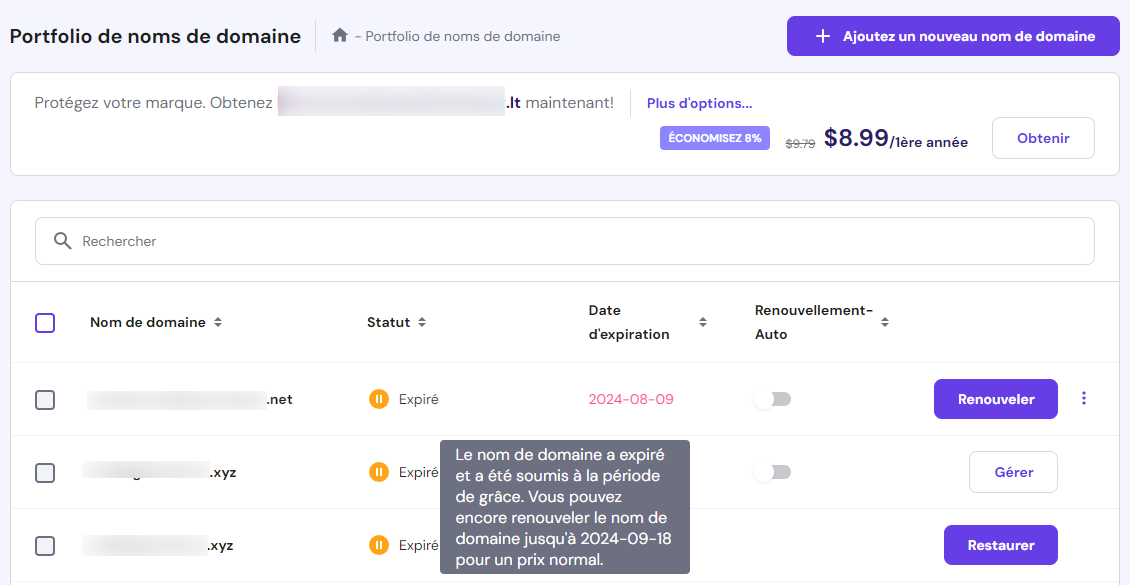Enable auto-renewal for the first .xyz domain
Image resolution: width=1130 pixels, height=585 pixels.
[x=772, y=471]
